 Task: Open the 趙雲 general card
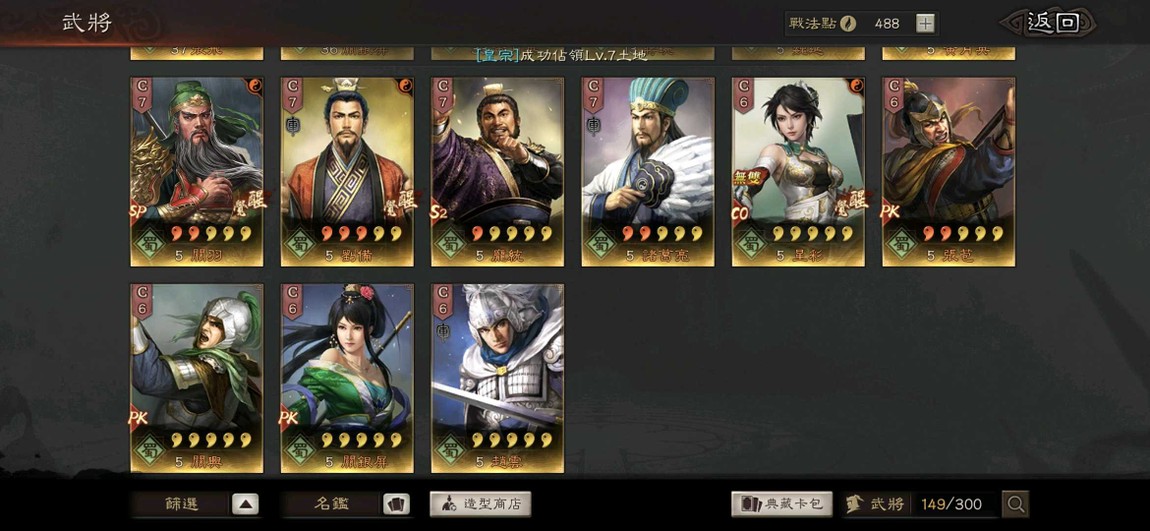(x=497, y=378)
